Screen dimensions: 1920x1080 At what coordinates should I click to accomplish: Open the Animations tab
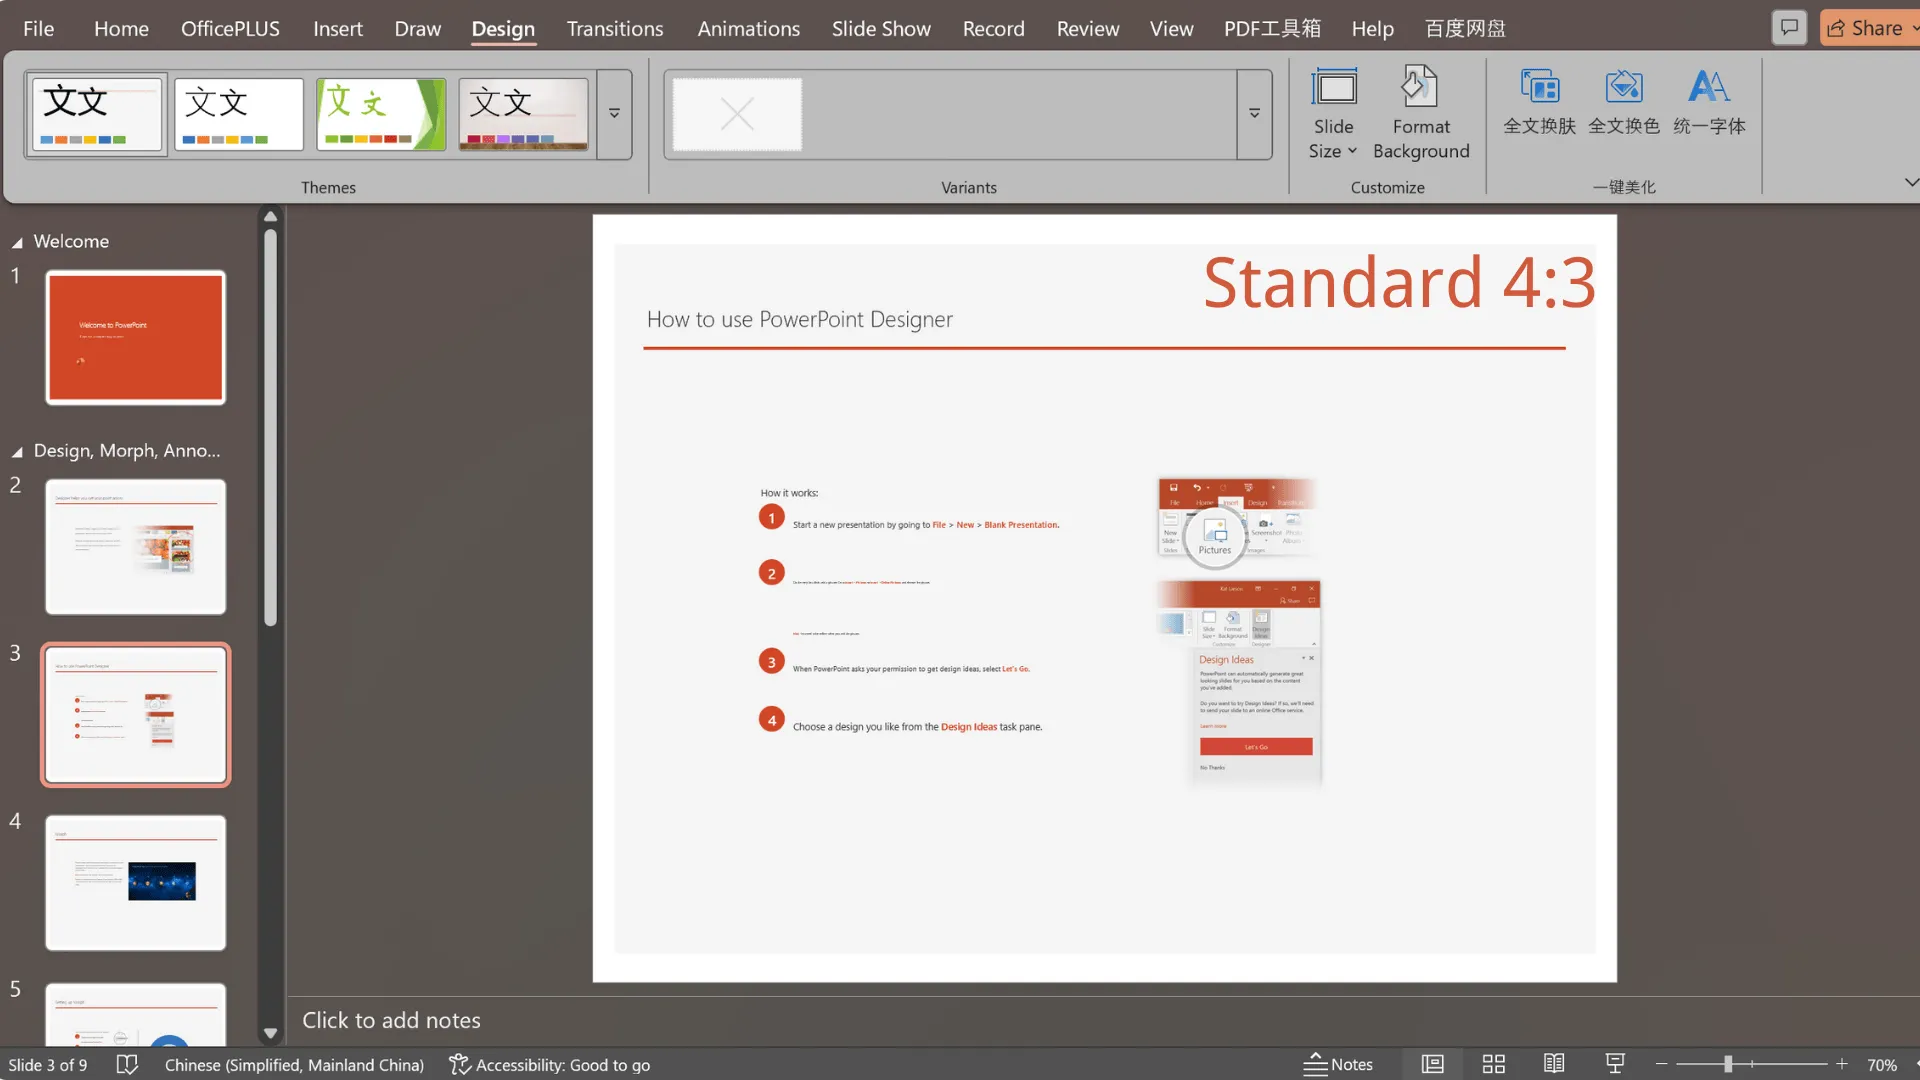pyautogui.click(x=748, y=28)
